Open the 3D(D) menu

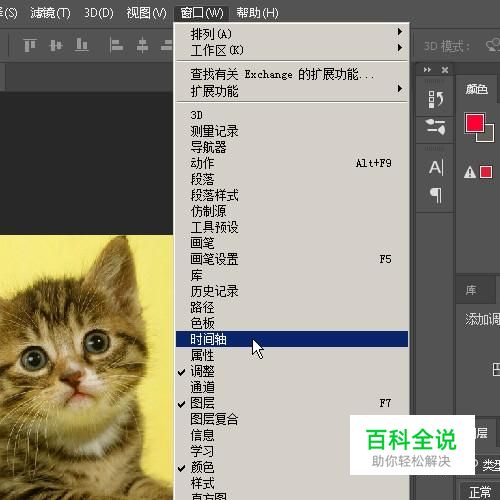pyautogui.click(x=98, y=13)
